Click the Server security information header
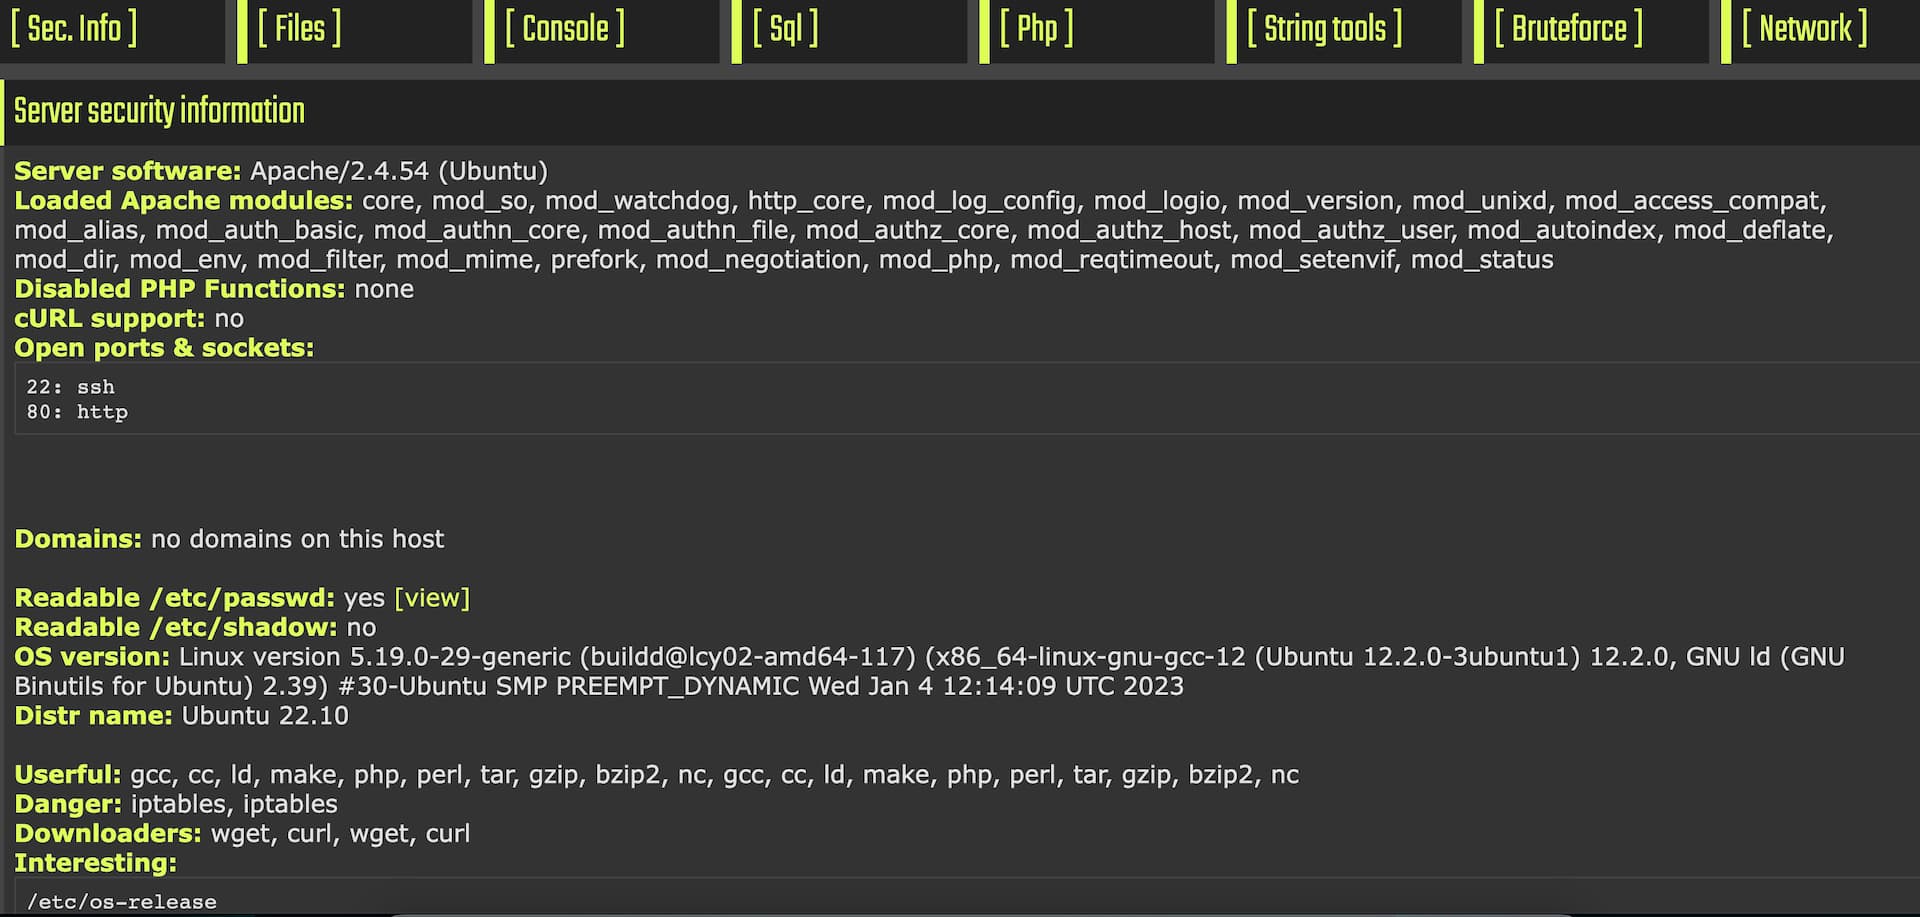 point(159,111)
